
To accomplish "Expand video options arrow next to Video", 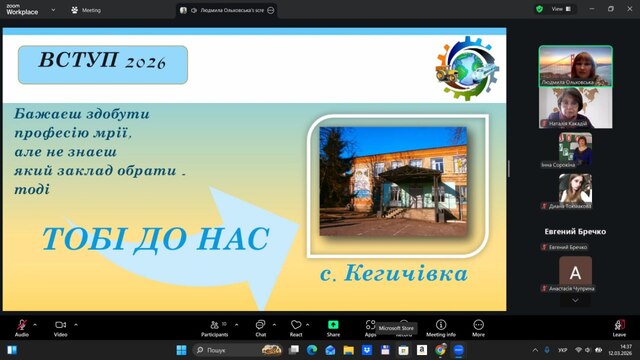I will pyautogui.click(x=76, y=325).
